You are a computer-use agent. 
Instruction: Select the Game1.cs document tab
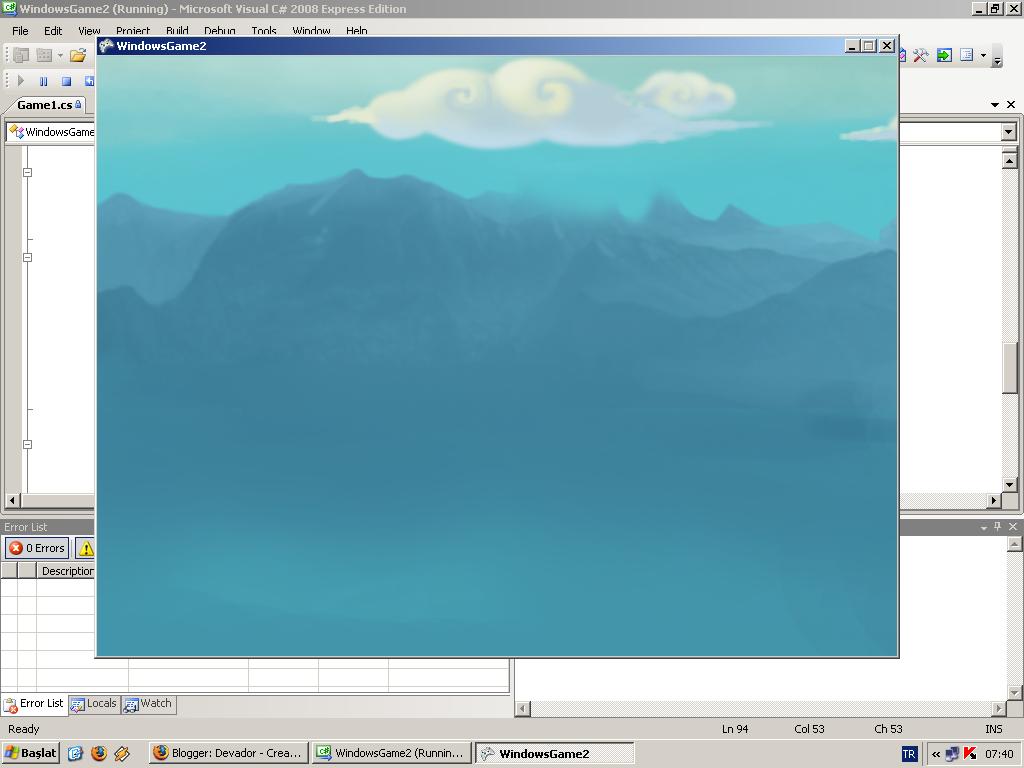pos(48,104)
